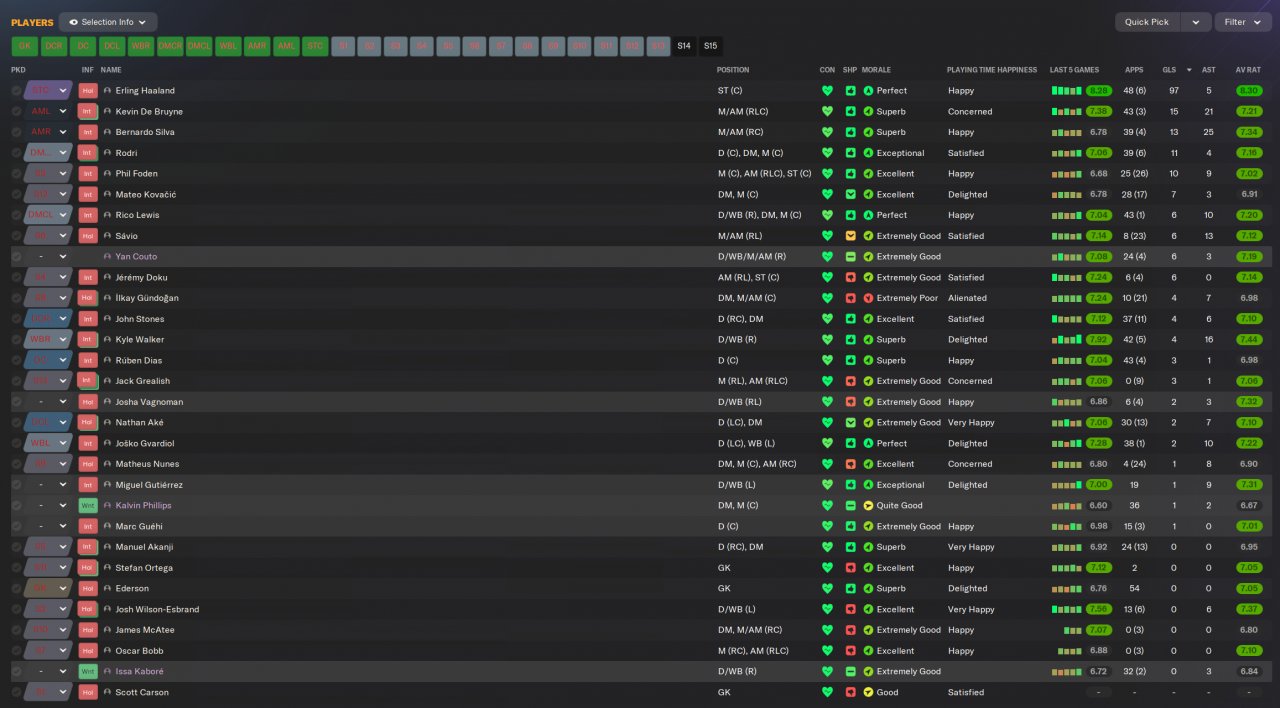Click Josh Wilson-Esbrand's name

coord(157,609)
